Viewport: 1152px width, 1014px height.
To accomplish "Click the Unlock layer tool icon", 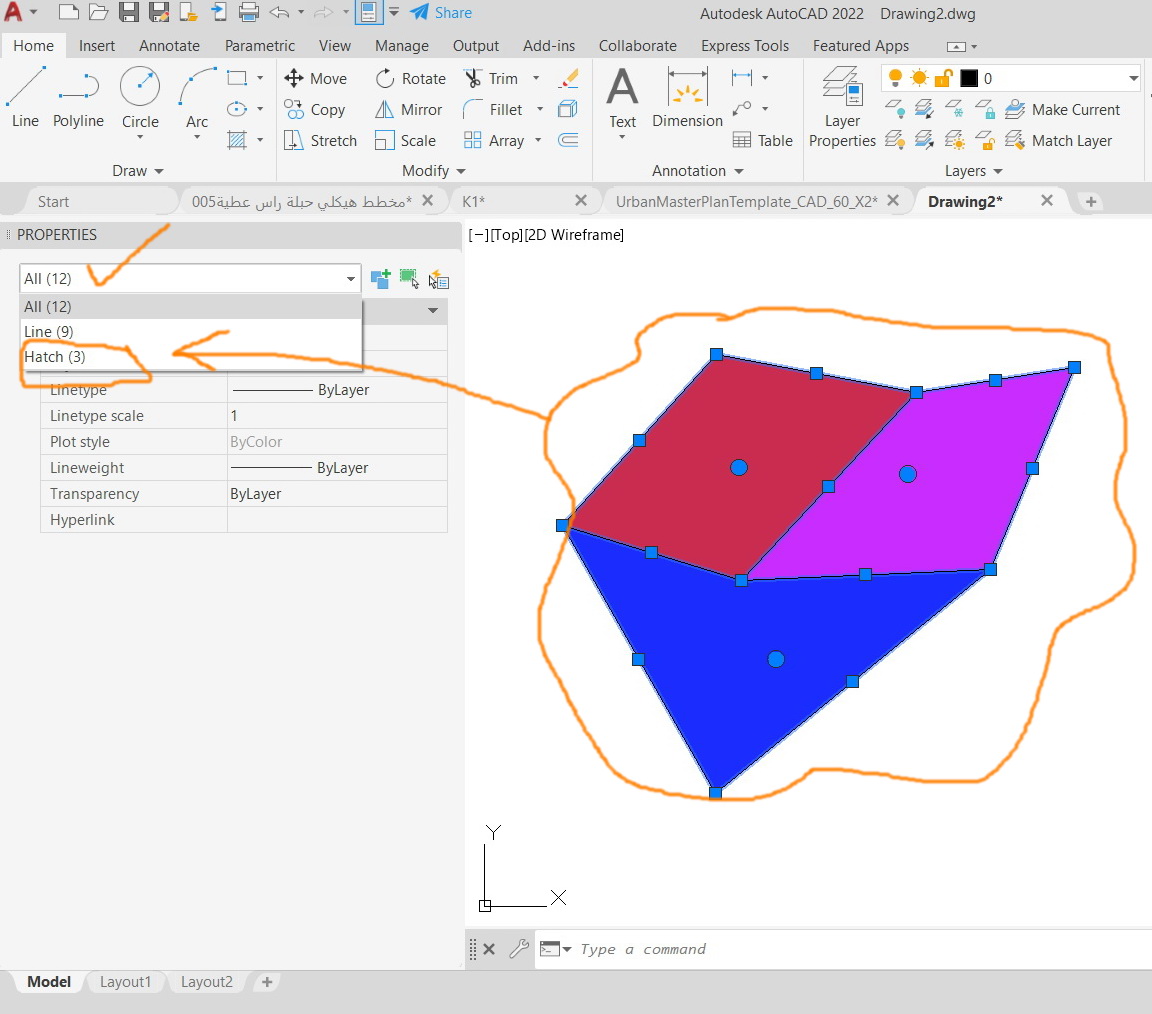I will coord(985,140).
